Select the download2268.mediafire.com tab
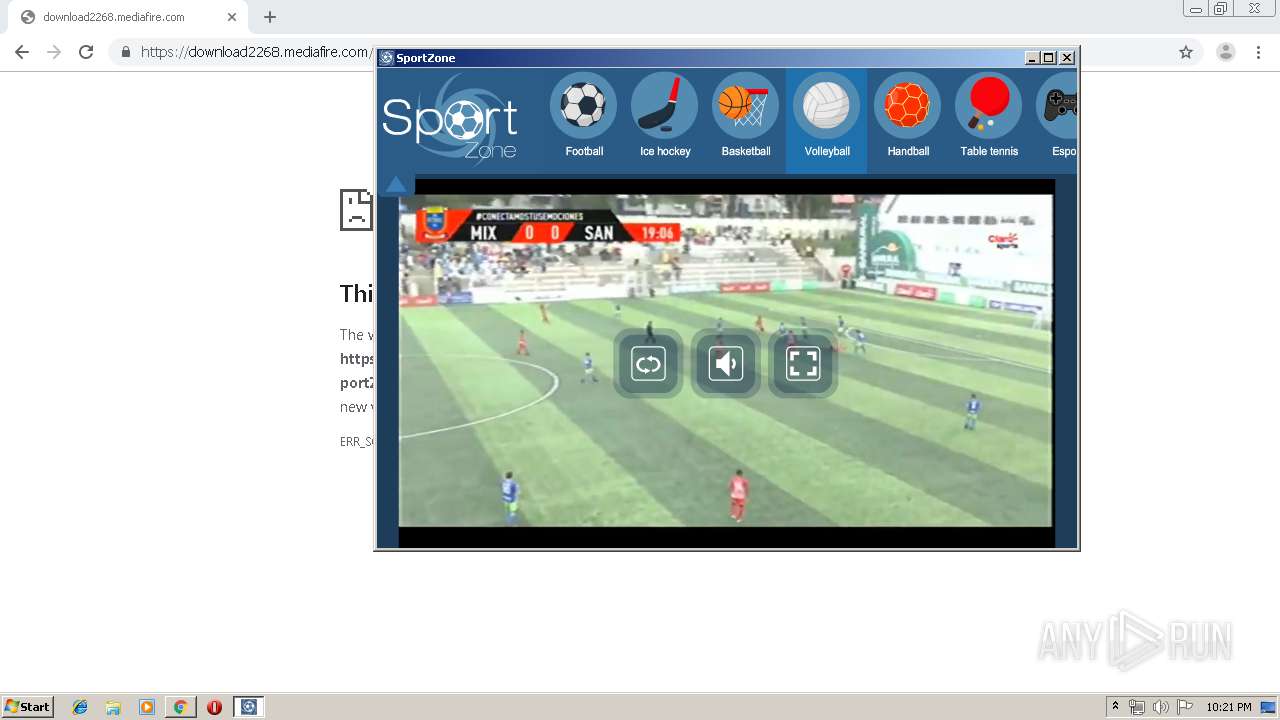 pyautogui.click(x=128, y=17)
